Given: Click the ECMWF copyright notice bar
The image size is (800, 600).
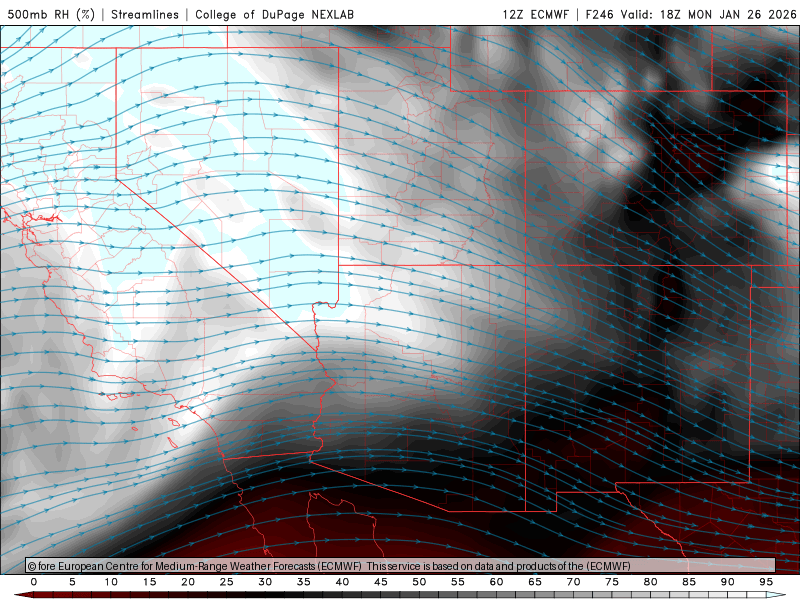Looking at the screenshot, I should point(400,565).
